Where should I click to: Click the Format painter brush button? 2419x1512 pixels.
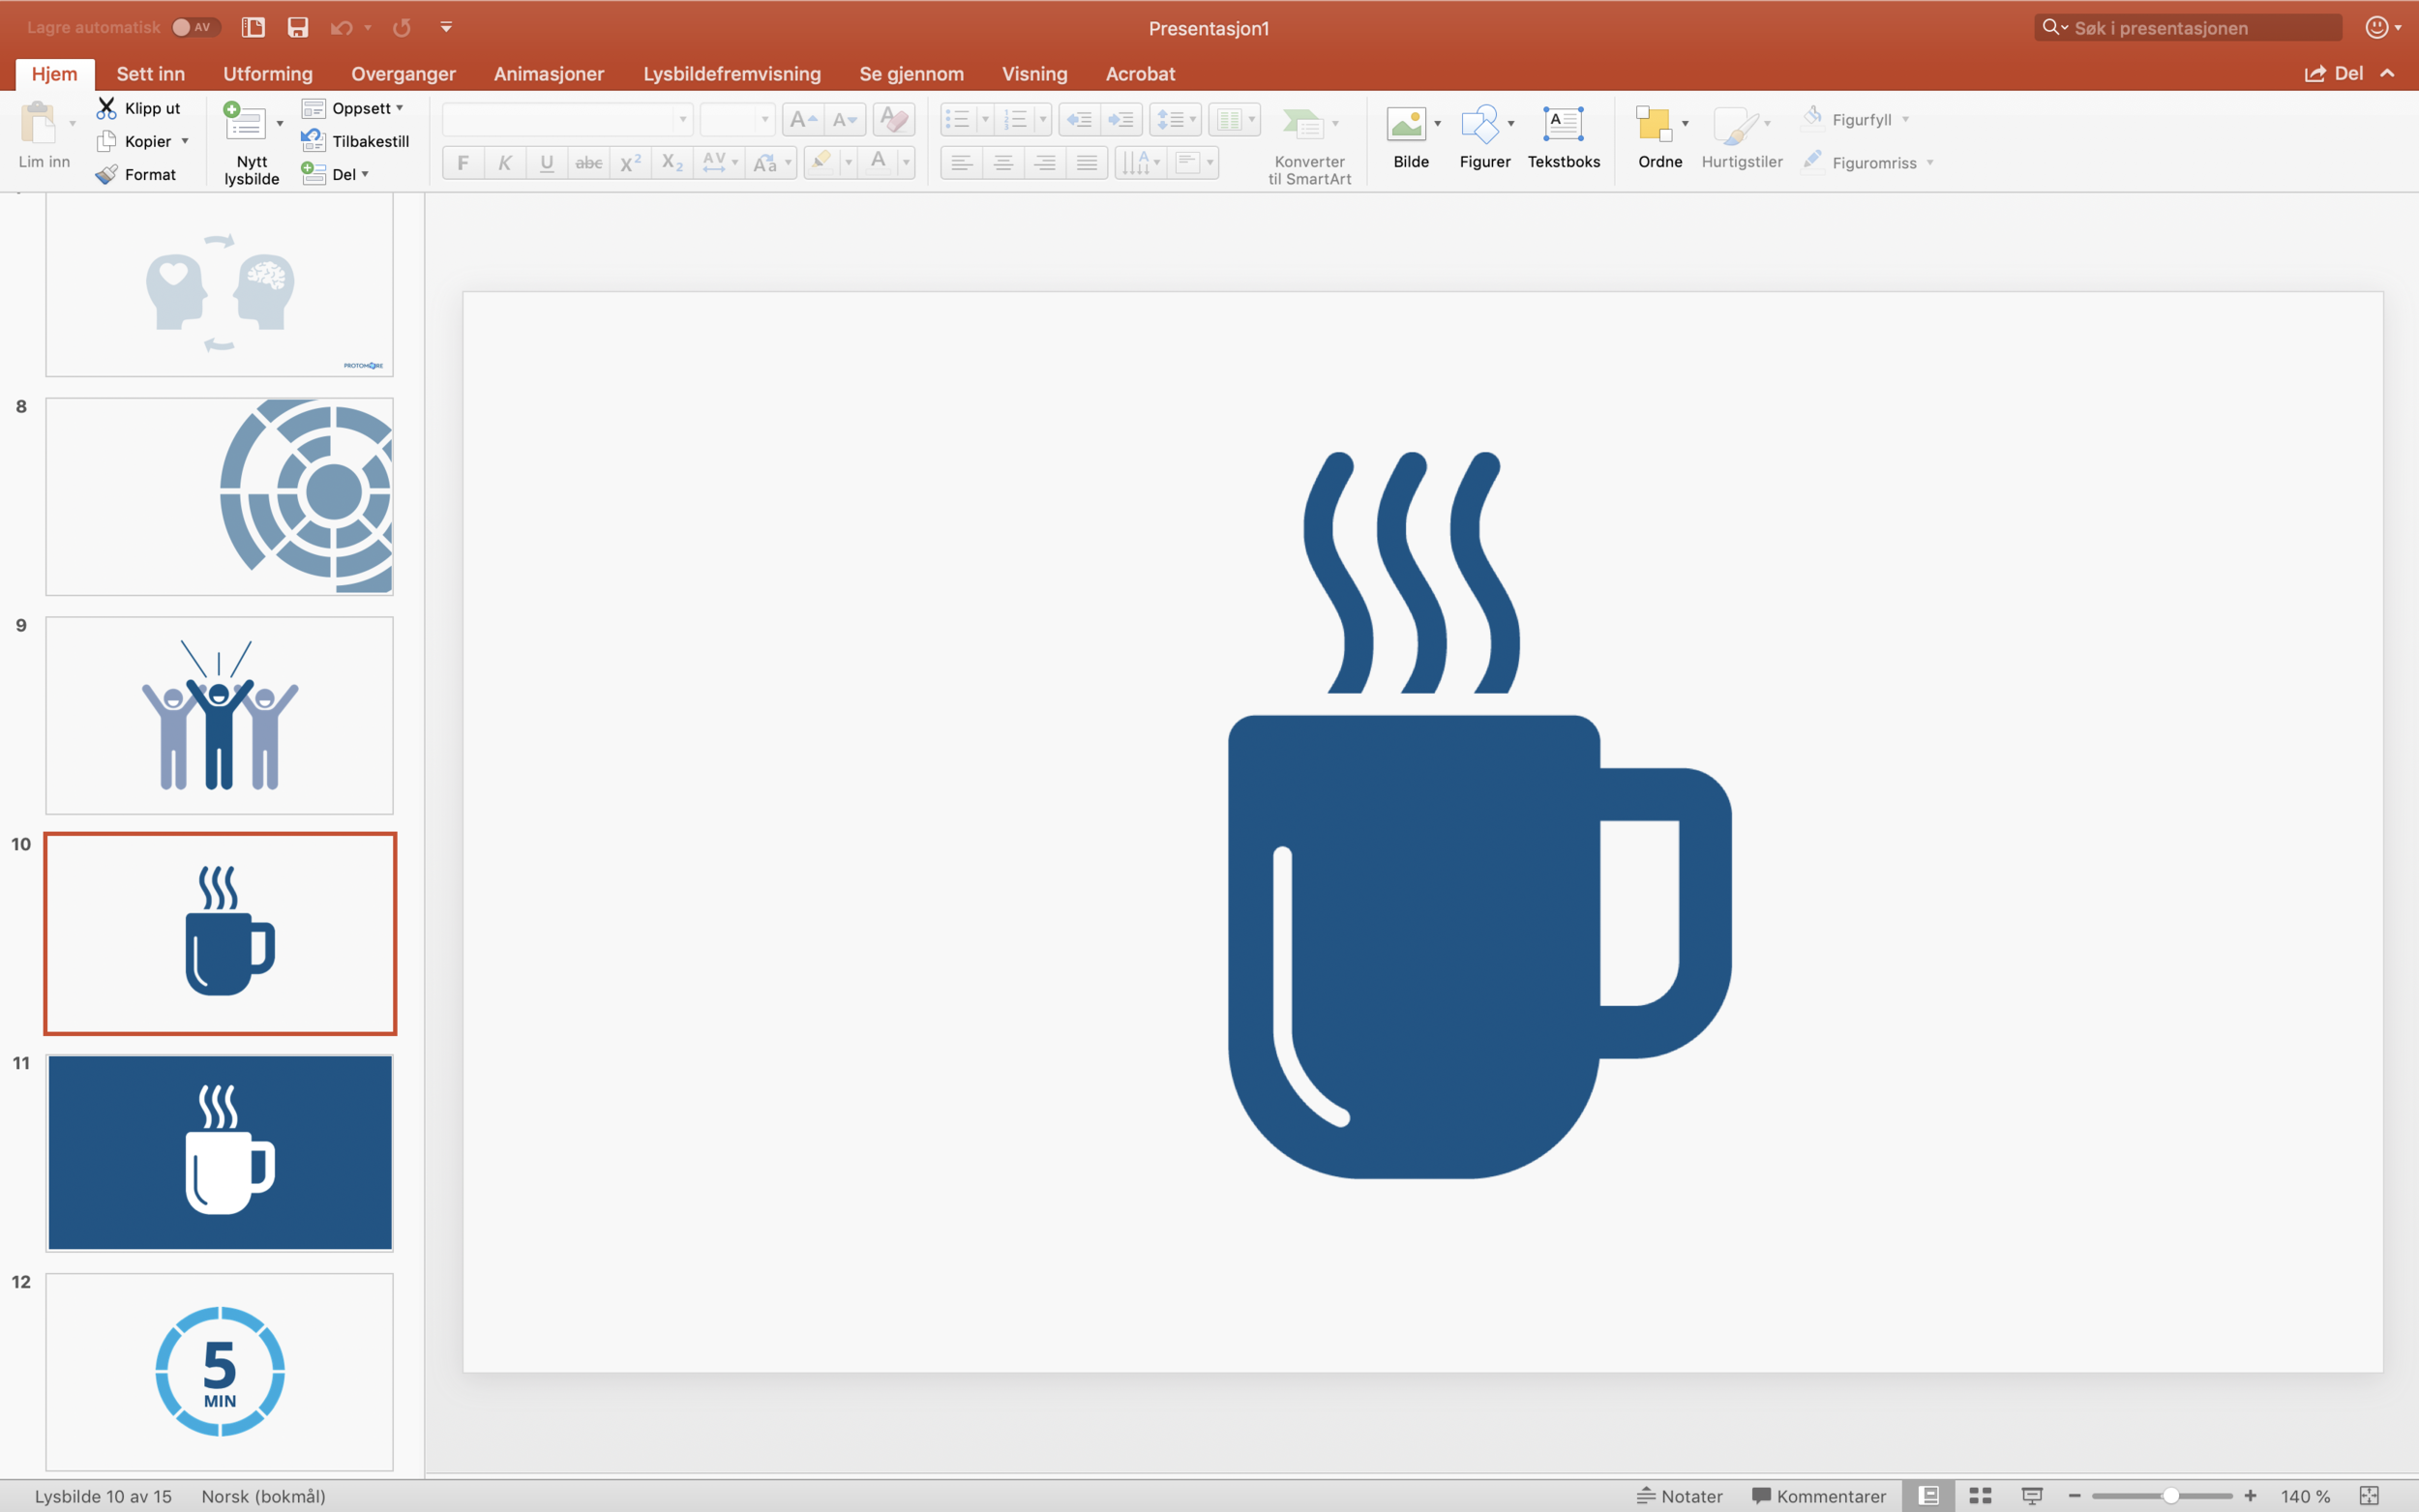click(137, 174)
